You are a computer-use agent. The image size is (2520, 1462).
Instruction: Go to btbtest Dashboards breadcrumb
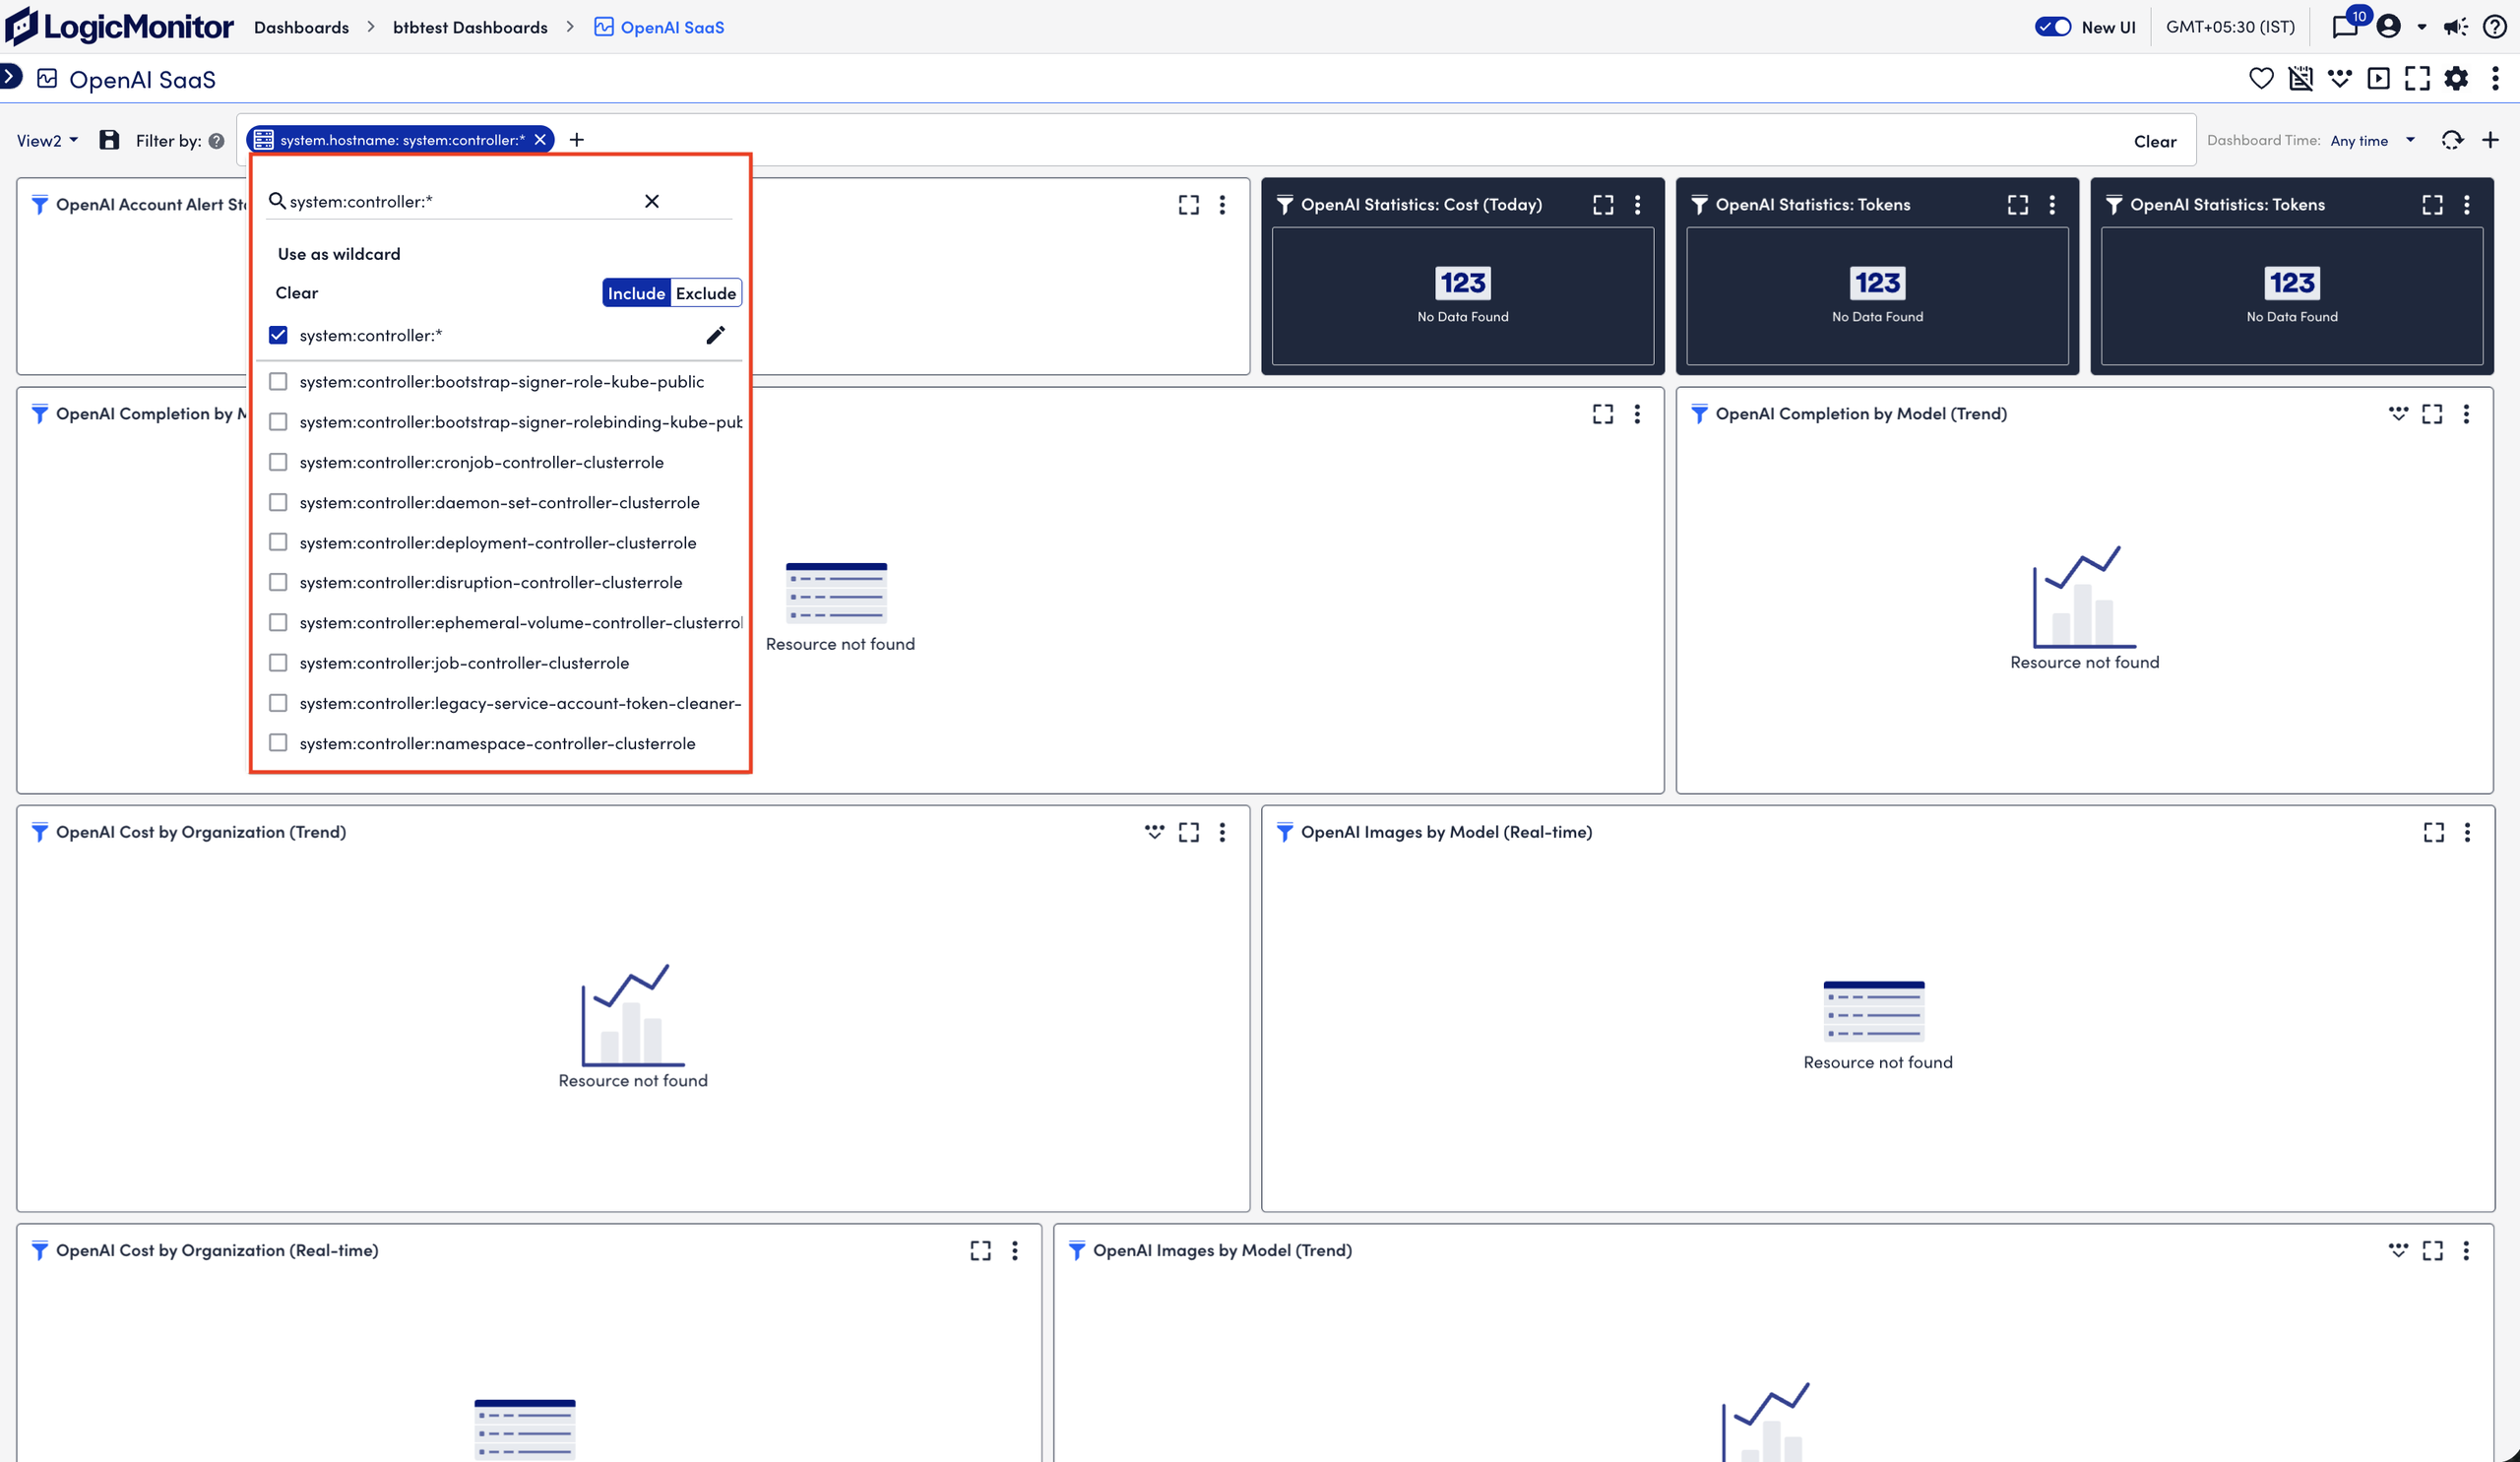pos(470,27)
